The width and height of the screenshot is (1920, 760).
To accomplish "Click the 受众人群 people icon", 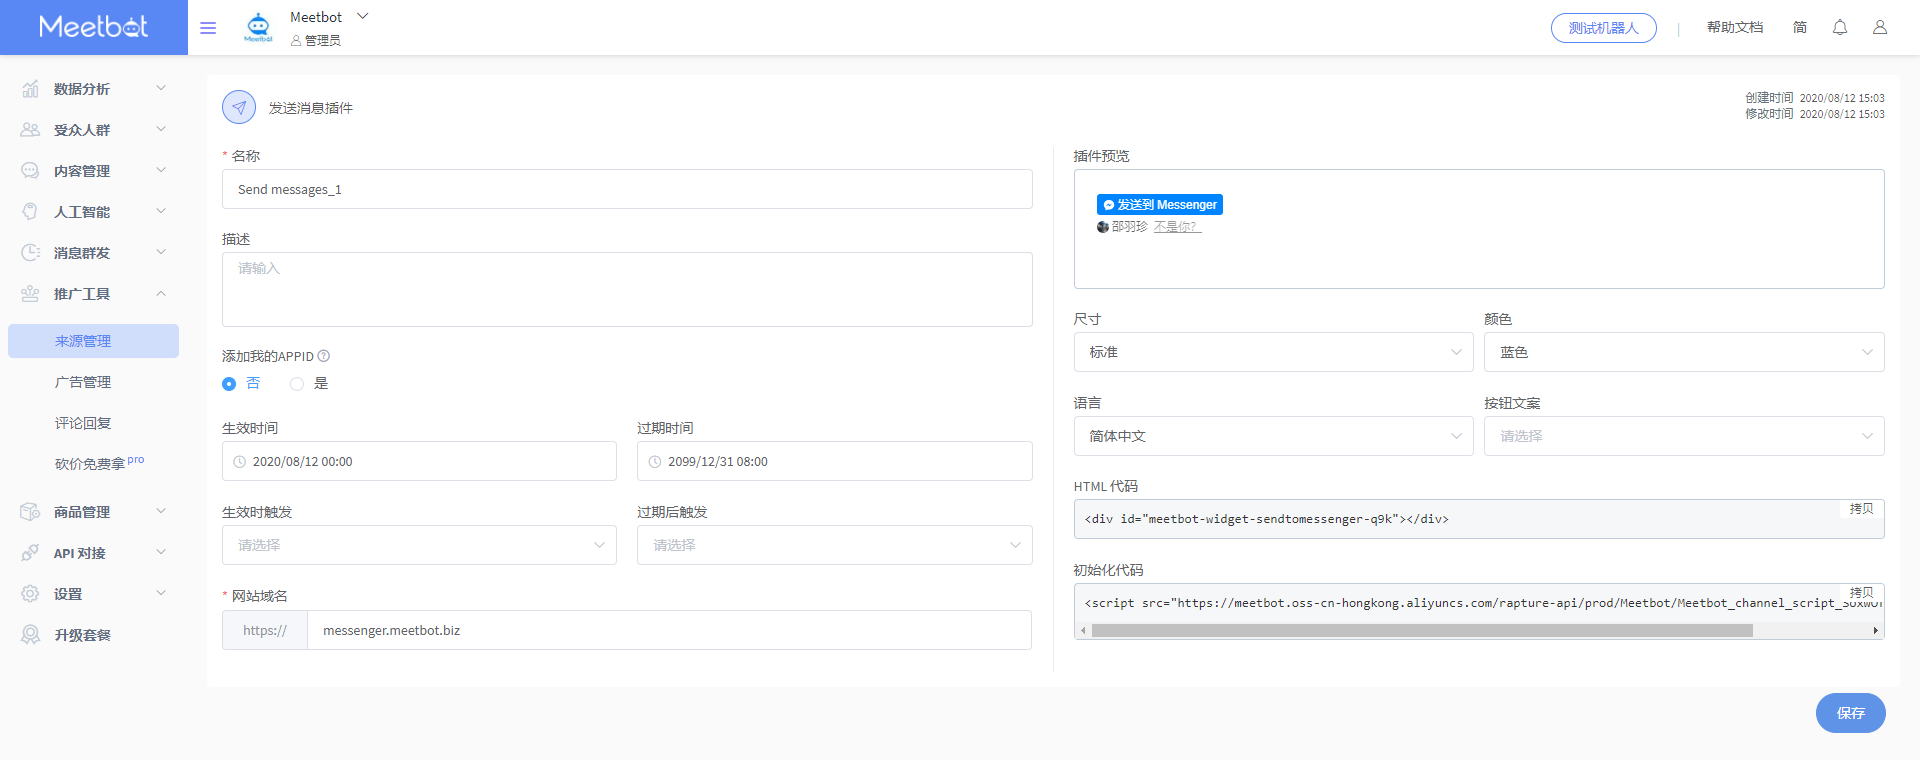I will [30, 130].
